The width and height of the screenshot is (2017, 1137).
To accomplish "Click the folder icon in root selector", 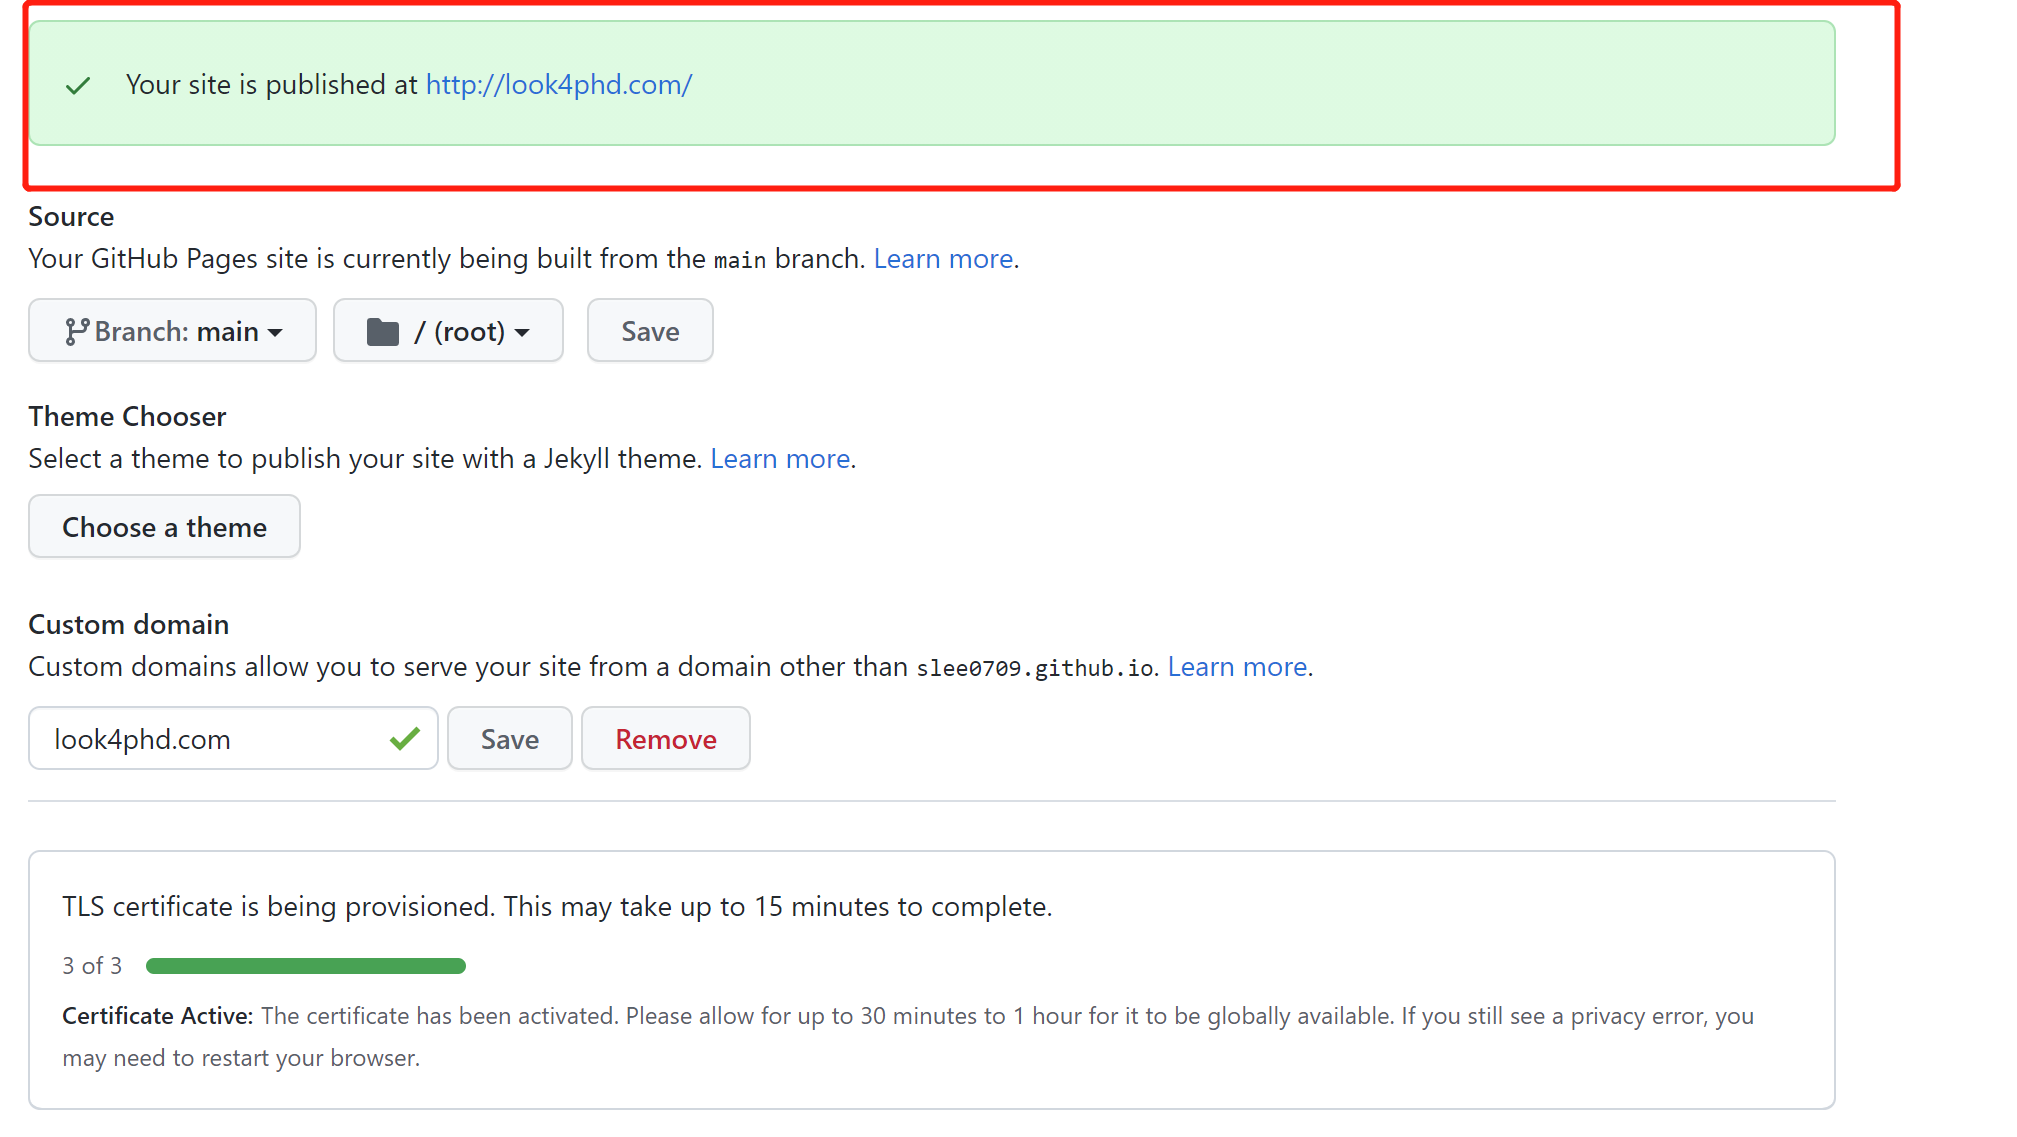I will click(383, 331).
